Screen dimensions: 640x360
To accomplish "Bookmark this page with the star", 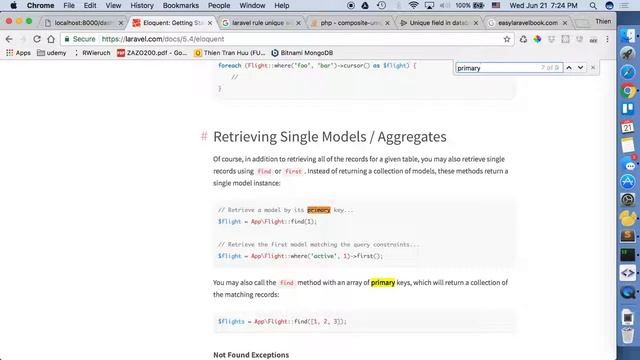I will click(507, 39).
